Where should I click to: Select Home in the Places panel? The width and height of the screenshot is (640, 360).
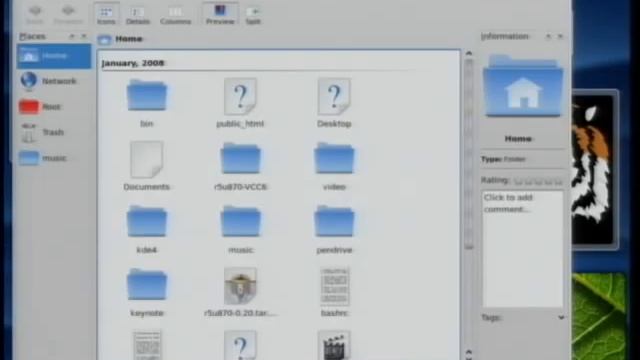[54, 56]
